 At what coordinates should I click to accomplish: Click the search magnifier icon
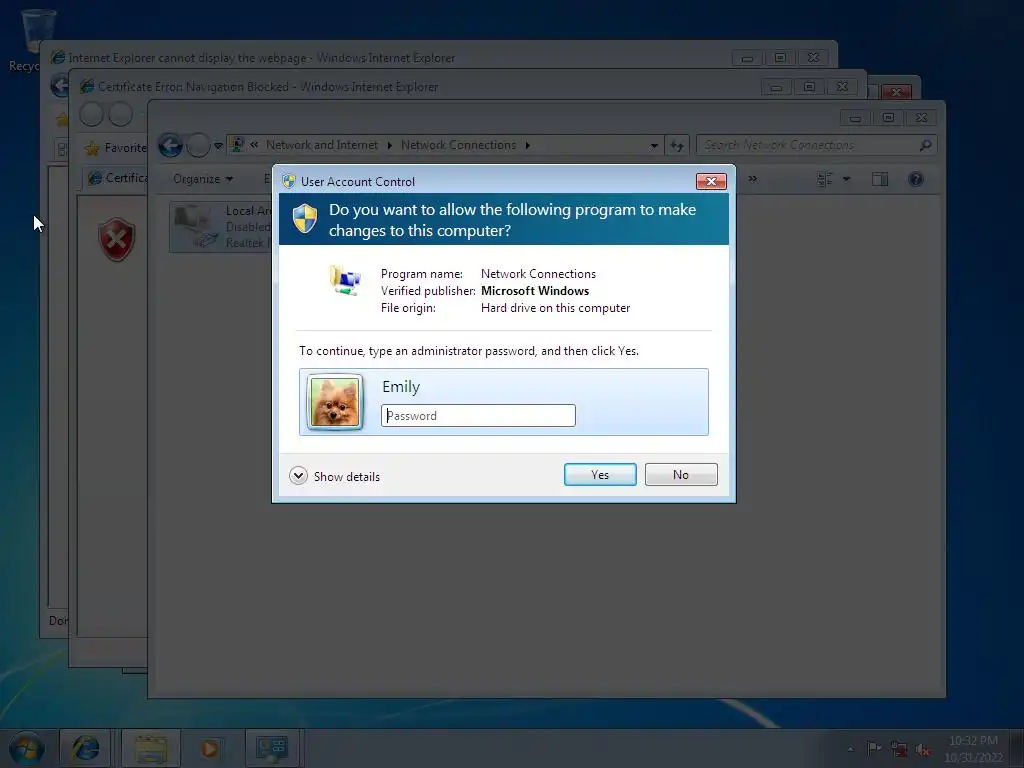(925, 145)
